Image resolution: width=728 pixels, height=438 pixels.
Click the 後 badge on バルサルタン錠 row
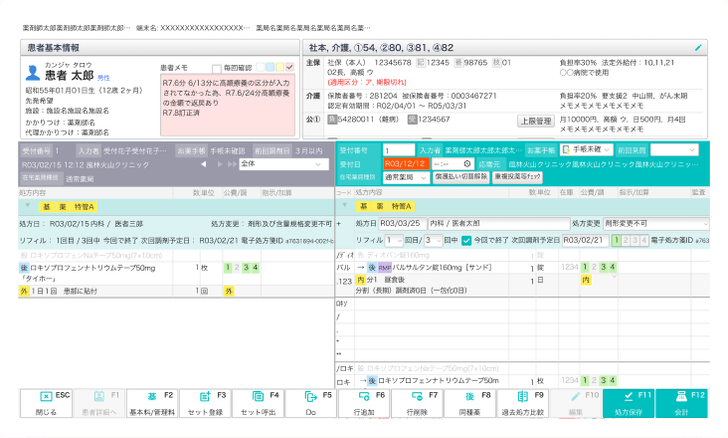[372, 268]
